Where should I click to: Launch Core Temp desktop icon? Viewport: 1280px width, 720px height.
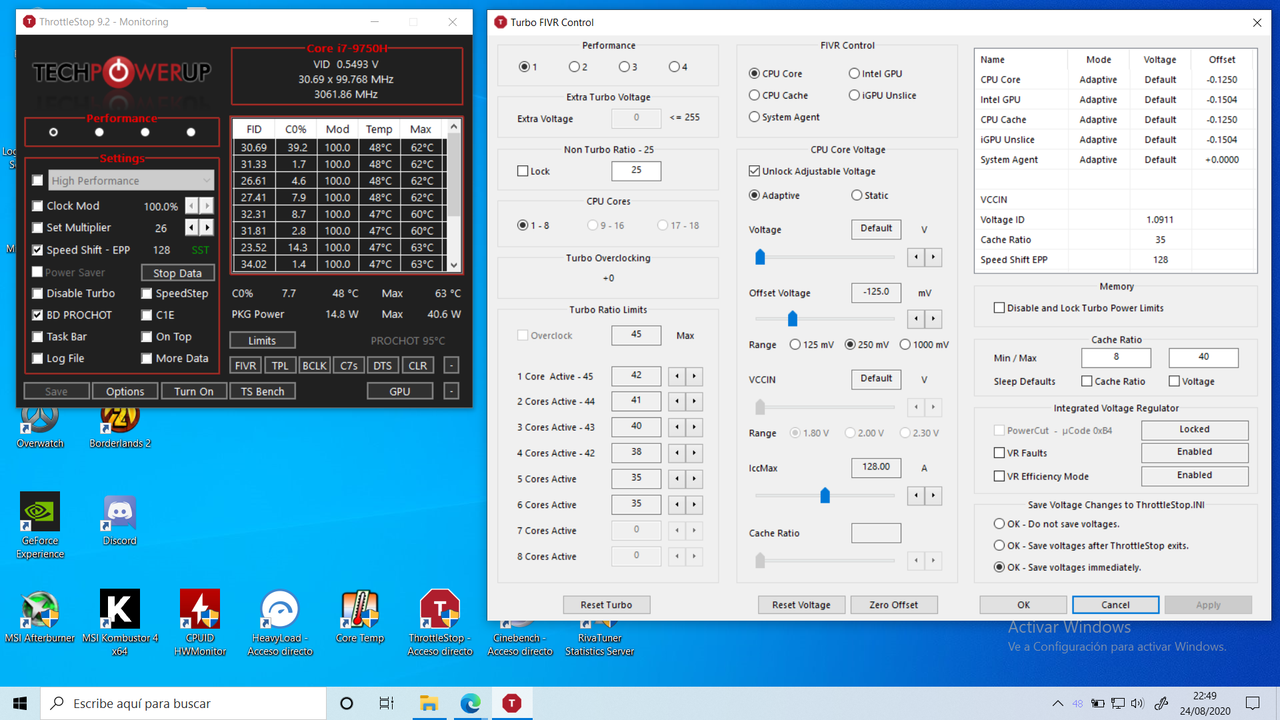(360, 616)
